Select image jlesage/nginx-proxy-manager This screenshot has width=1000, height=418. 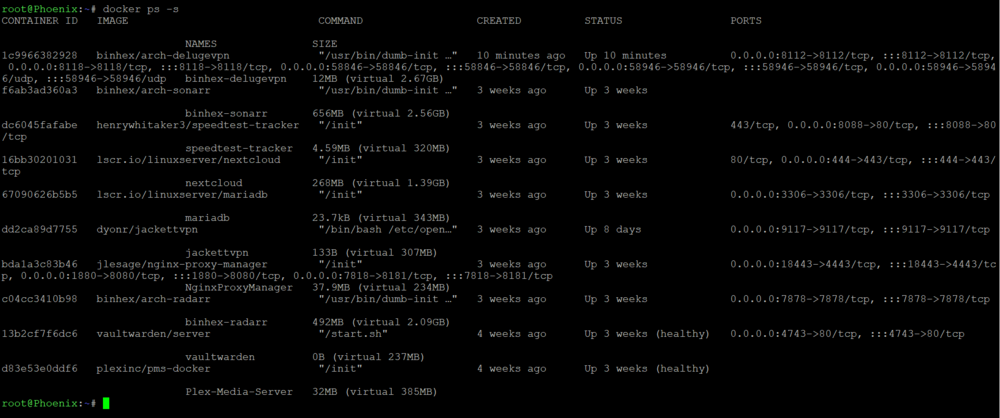(182, 264)
